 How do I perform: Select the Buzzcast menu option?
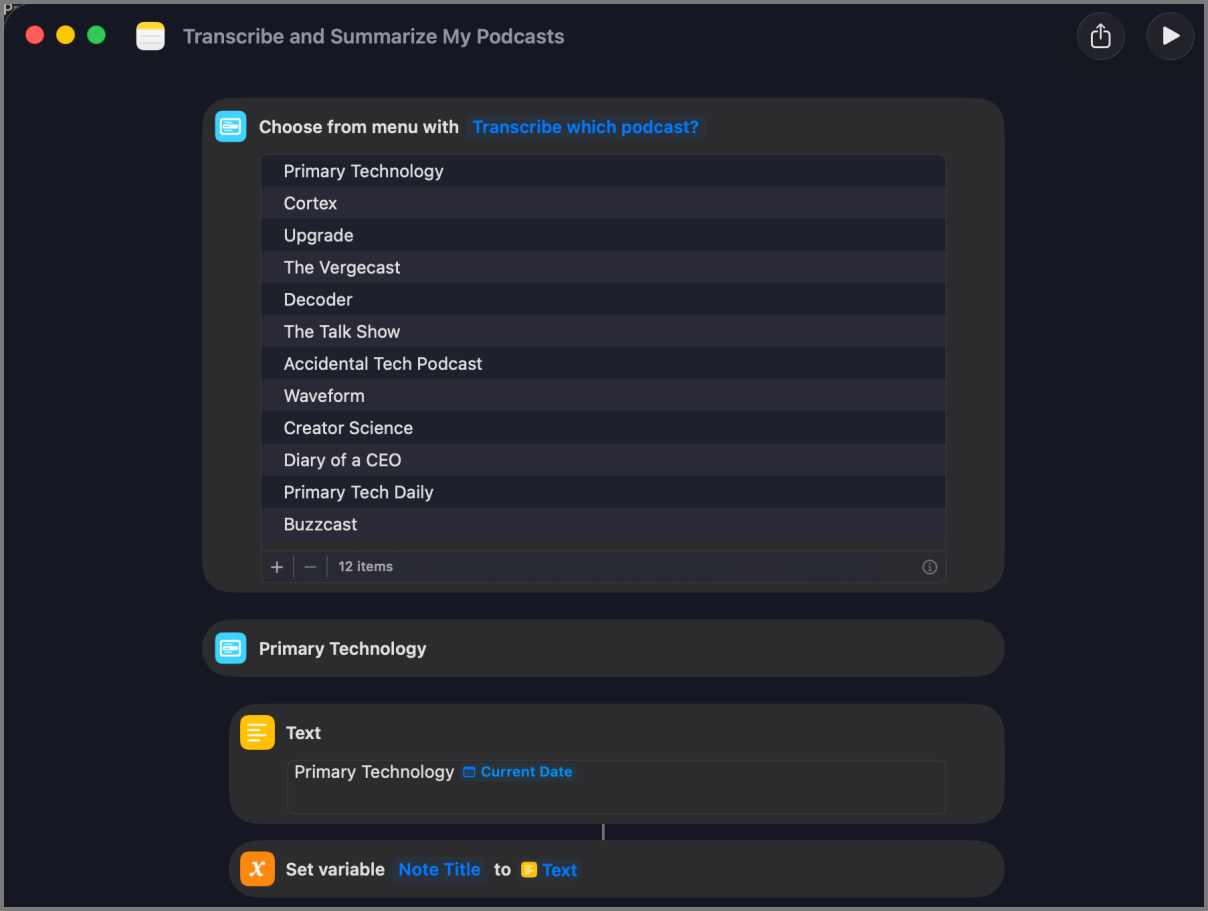(320, 524)
